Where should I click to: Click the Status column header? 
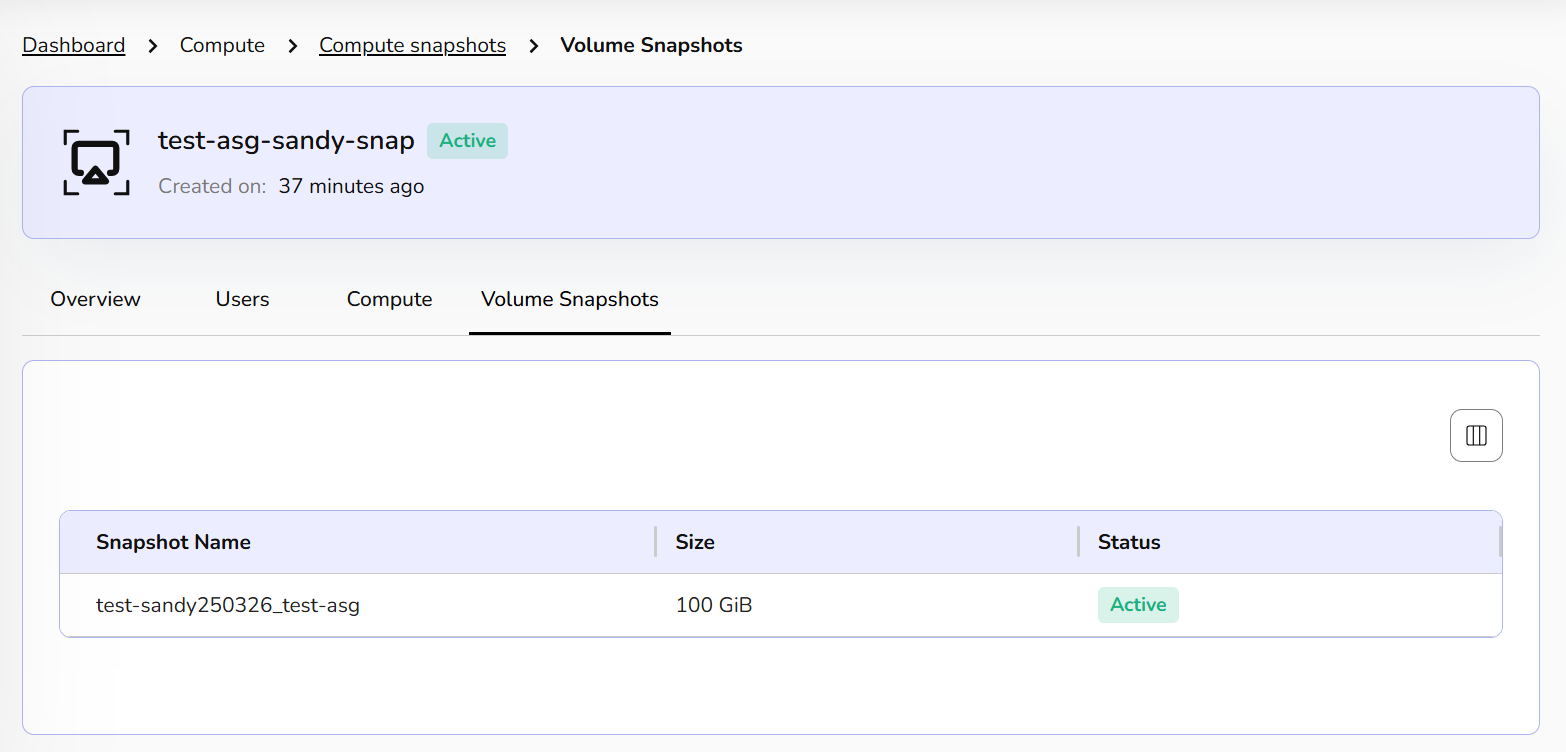[1129, 542]
